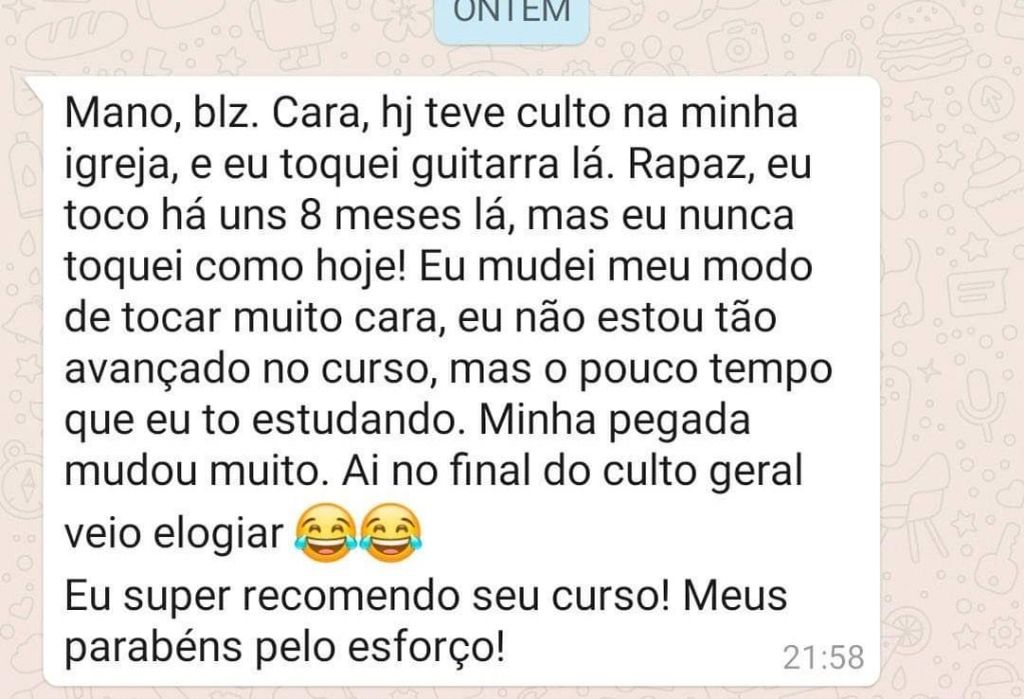Click the word "estudando" in the message
The image size is (1024, 699).
tap(353, 421)
